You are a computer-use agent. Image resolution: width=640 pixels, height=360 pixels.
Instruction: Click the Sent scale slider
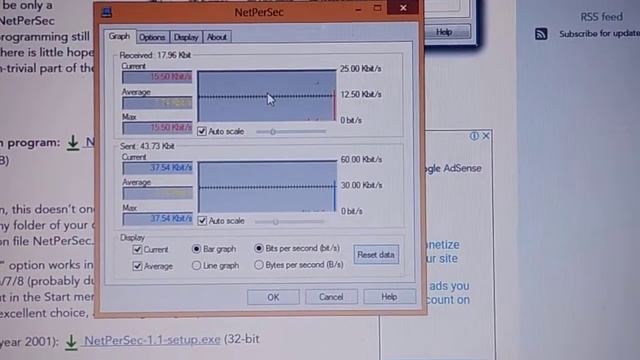[289, 222]
